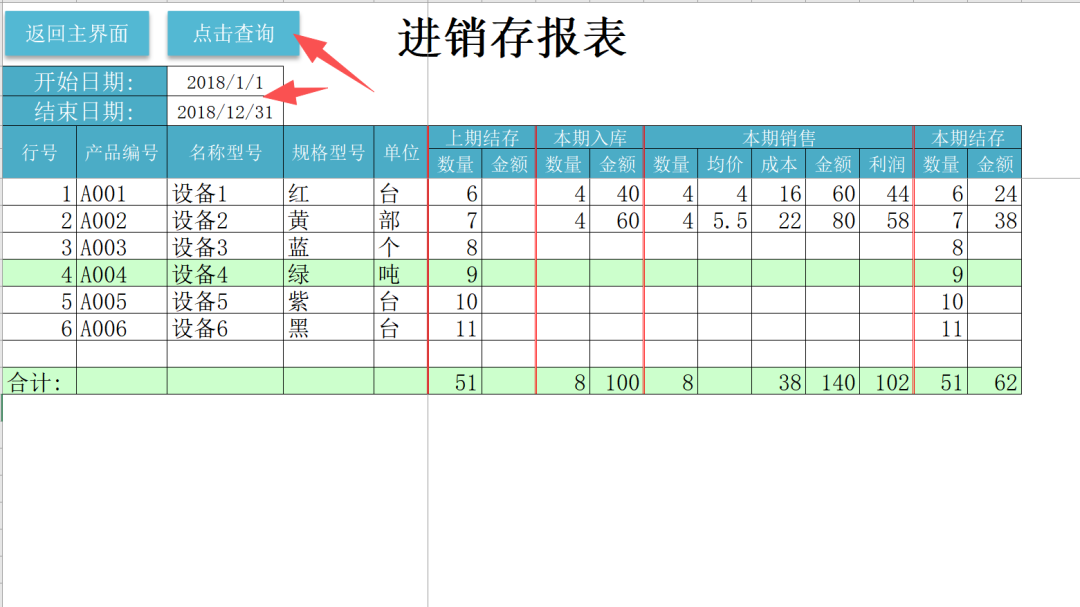Click the 规格型号 column header
The image size is (1080, 607).
[x=328, y=152]
